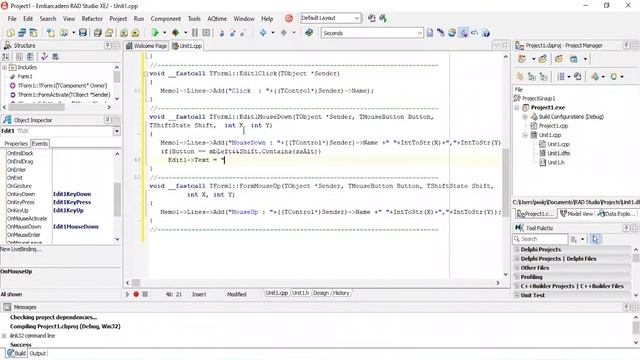
Task: Click the Remove from project icon
Action: point(135,33)
